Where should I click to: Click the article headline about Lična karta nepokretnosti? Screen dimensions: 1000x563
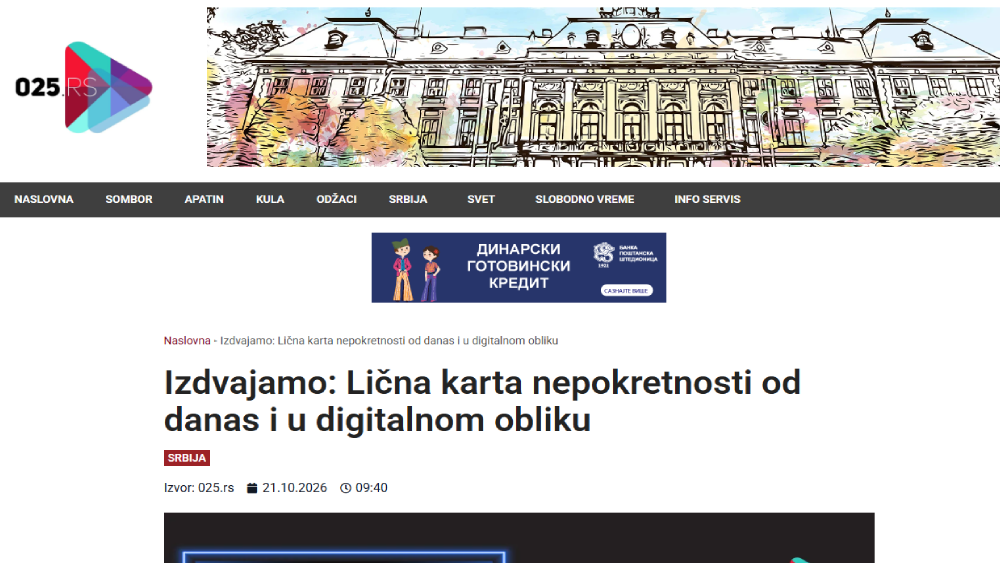tap(482, 401)
